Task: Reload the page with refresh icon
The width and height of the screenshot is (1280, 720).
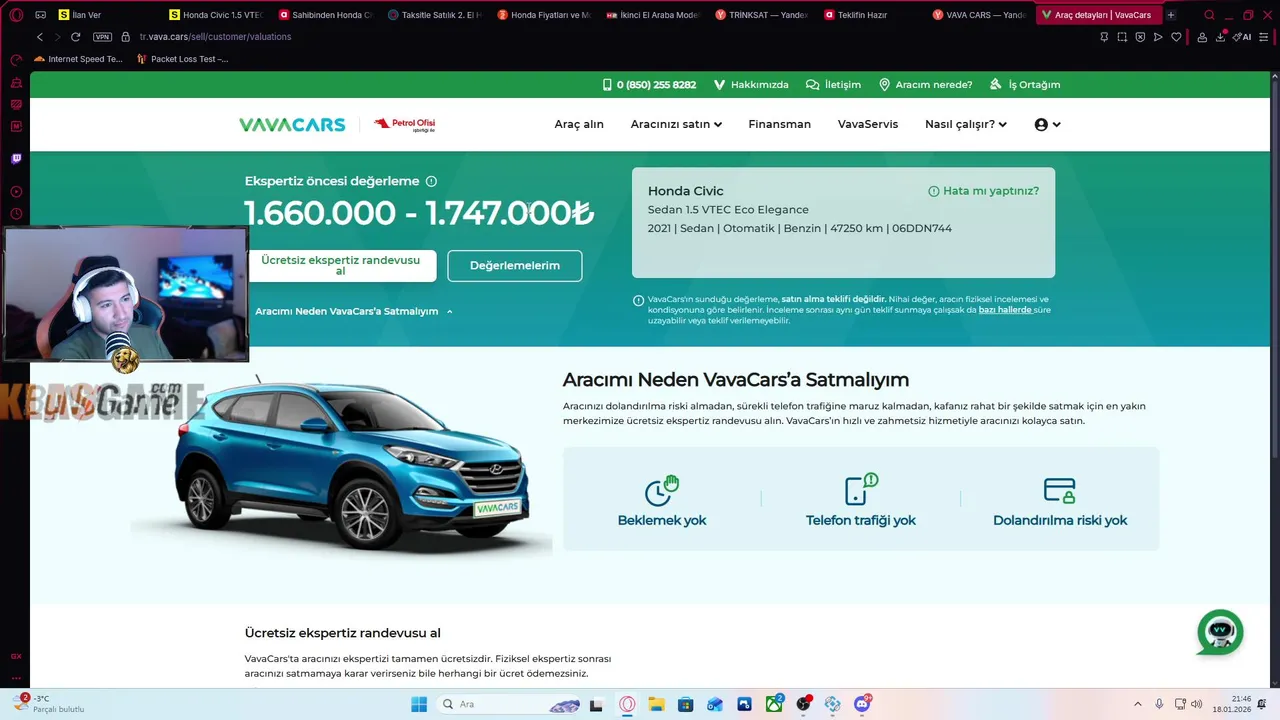Action: (75, 37)
